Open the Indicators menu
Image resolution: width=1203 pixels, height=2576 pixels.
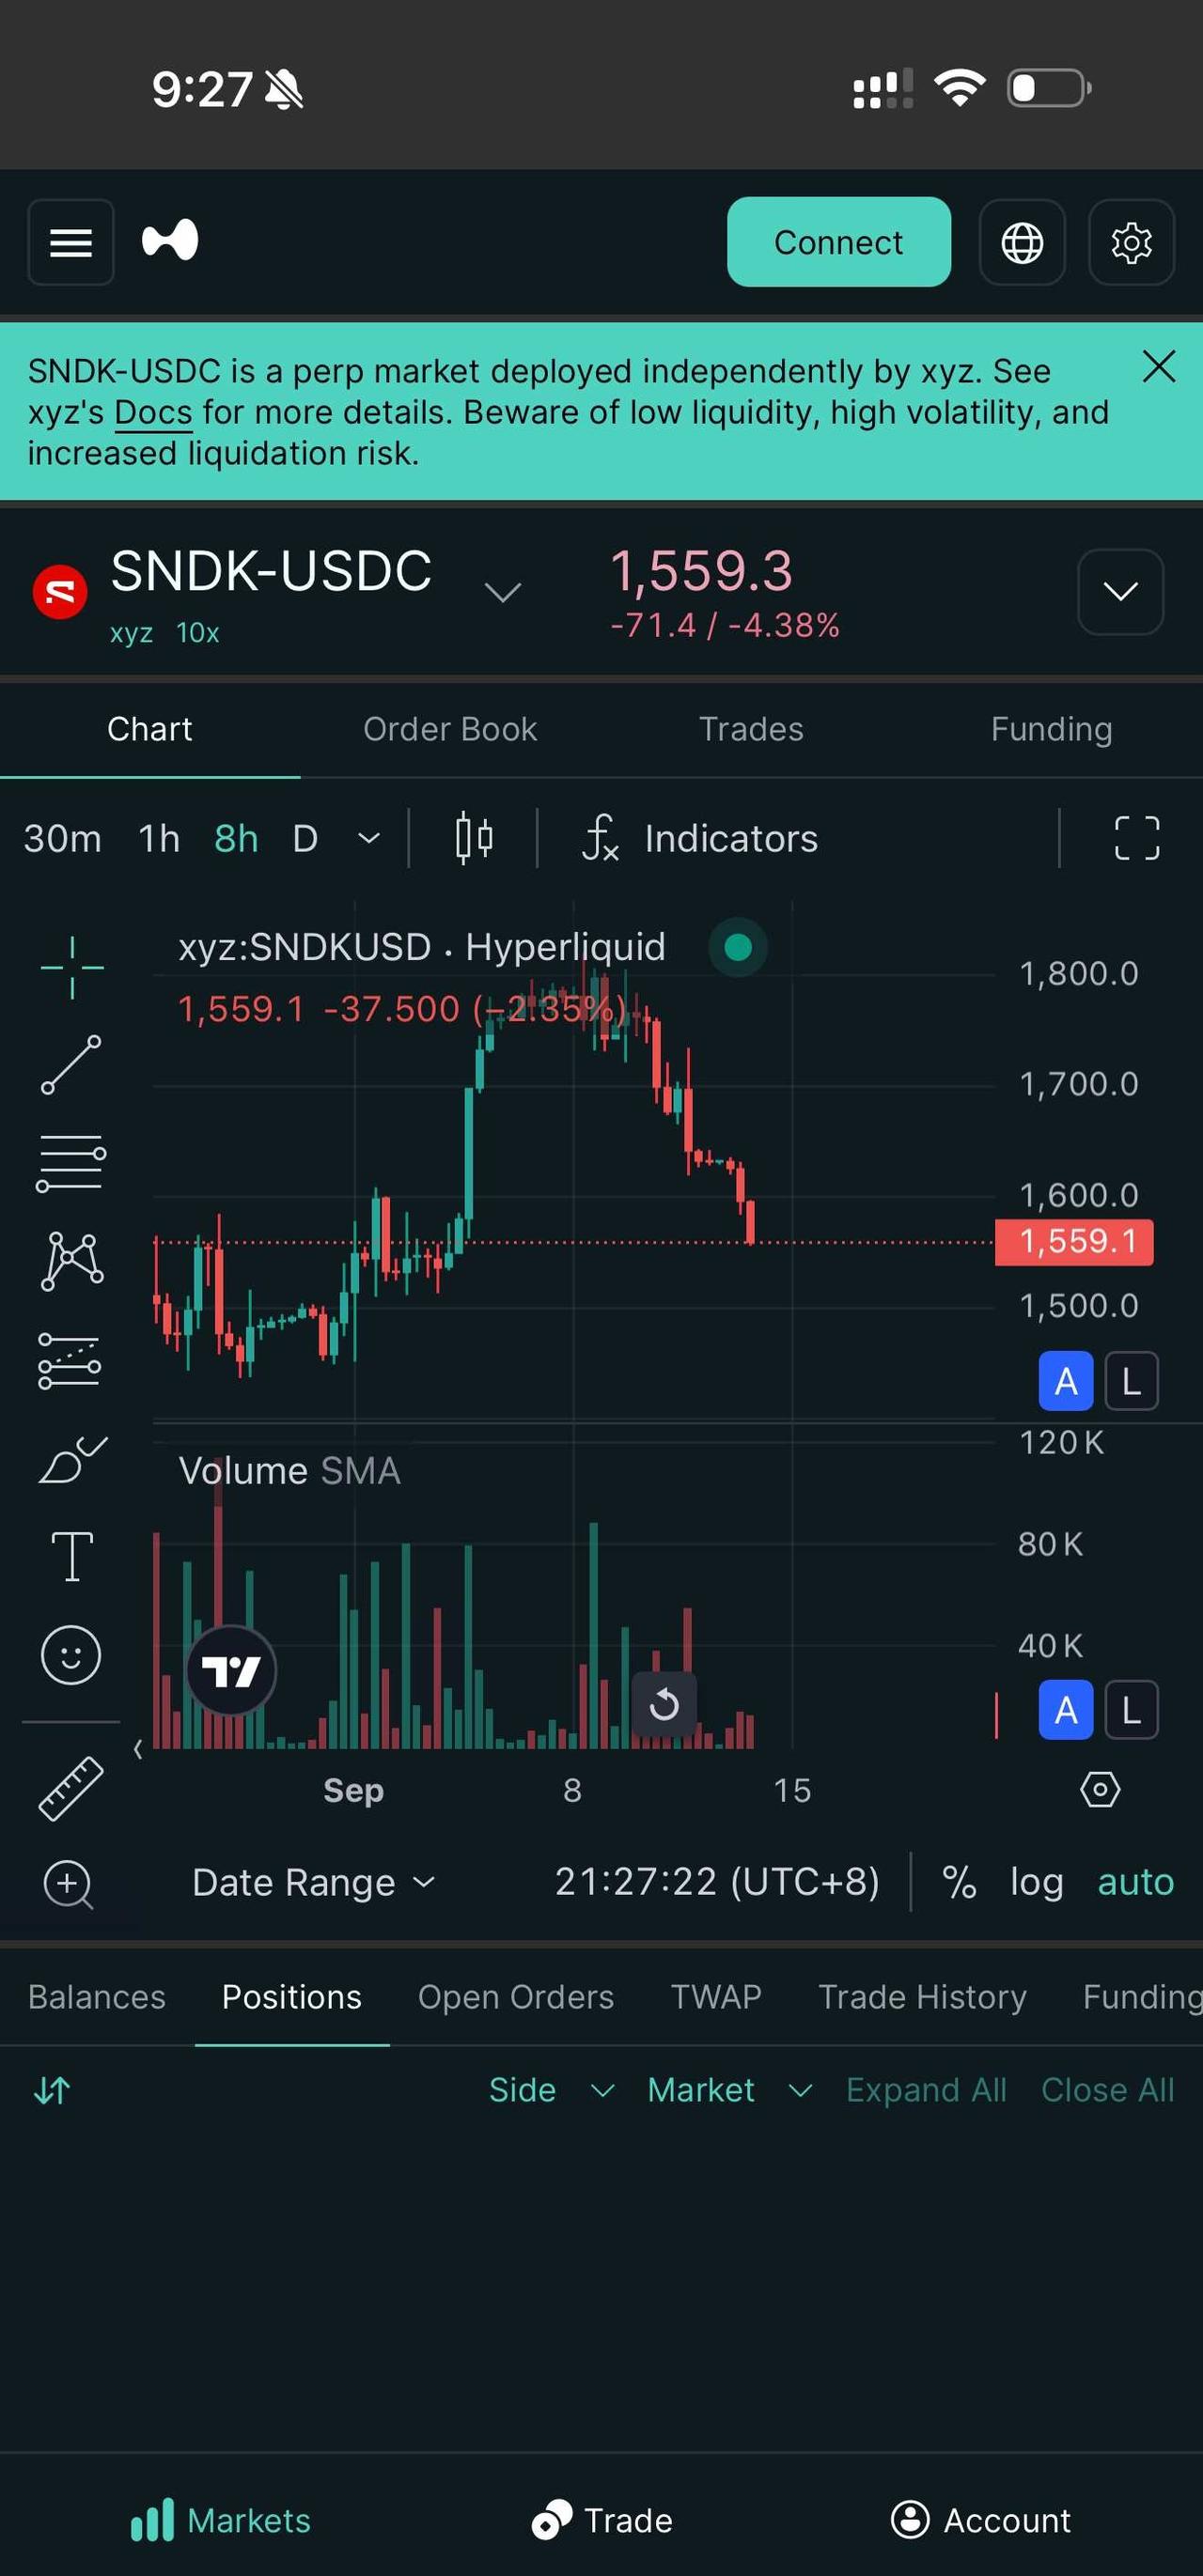click(701, 838)
